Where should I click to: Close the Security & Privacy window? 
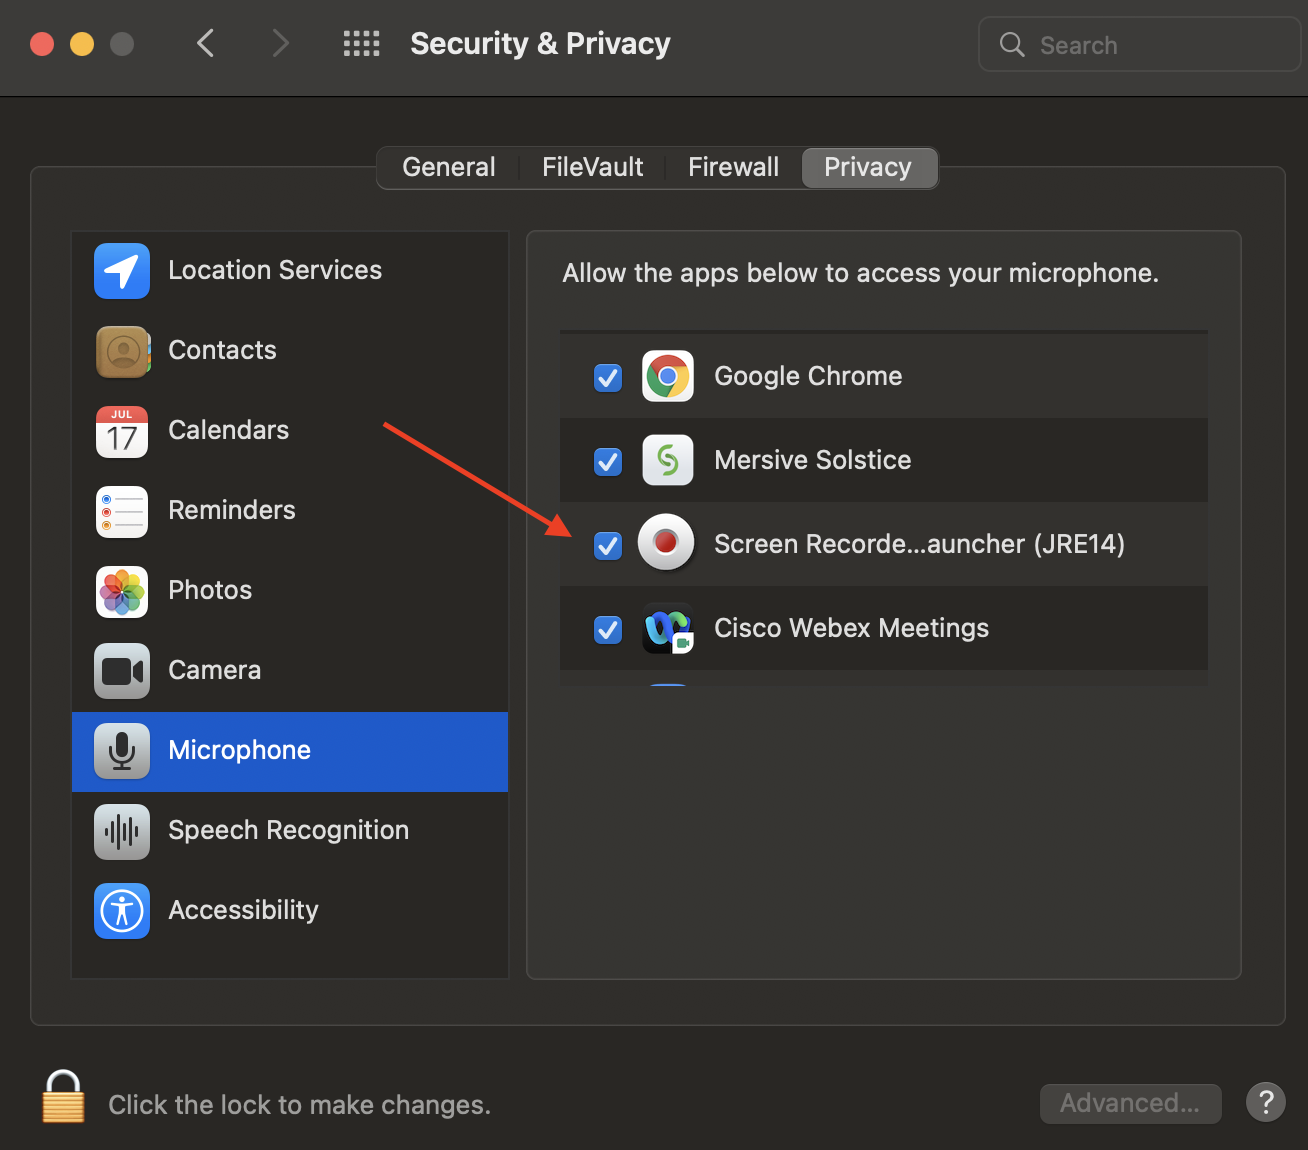coord(42,44)
